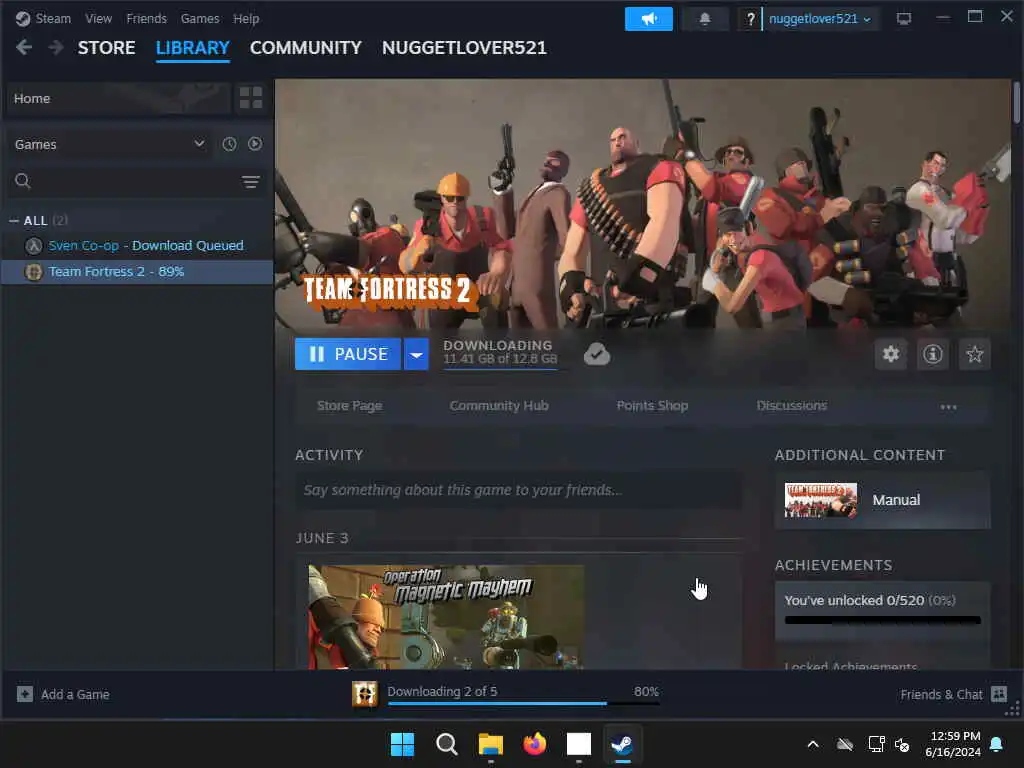Open File Explorer from taskbar
1024x768 pixels.
click(490, 744)
